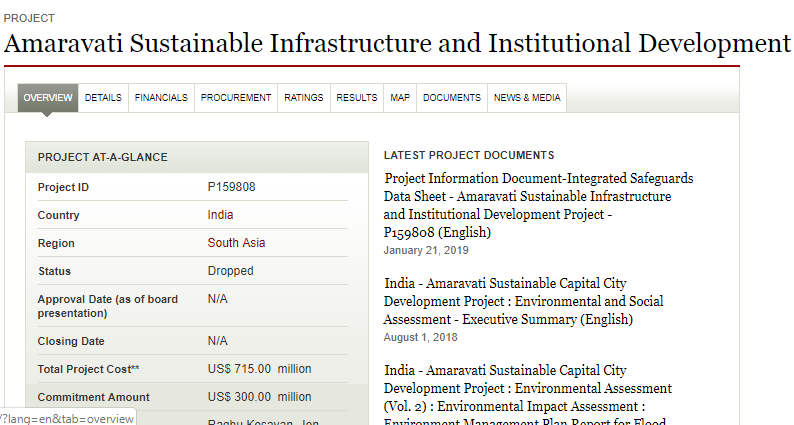The height and width of the screenshot is (425, 794).
Task: Switch to the Details tab
Action: [103, 98]
